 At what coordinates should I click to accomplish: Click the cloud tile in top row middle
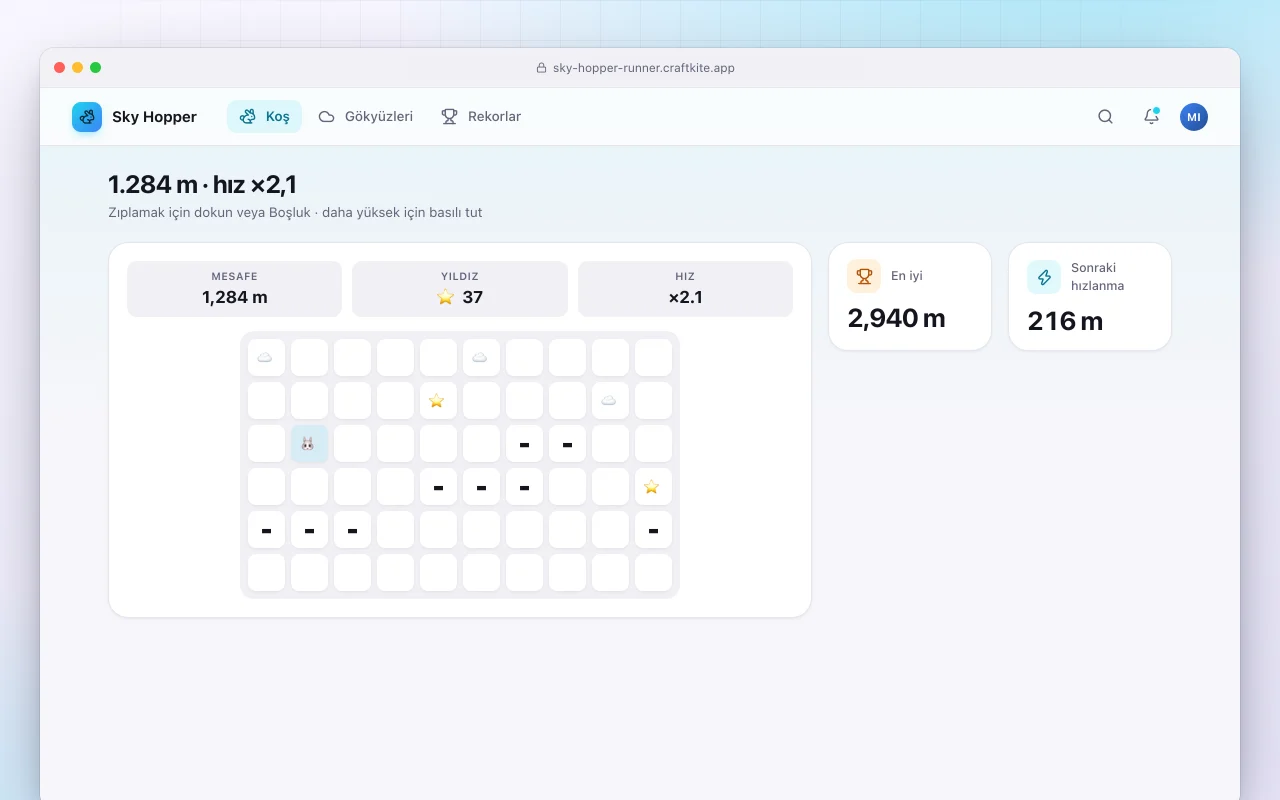[481, 357]
